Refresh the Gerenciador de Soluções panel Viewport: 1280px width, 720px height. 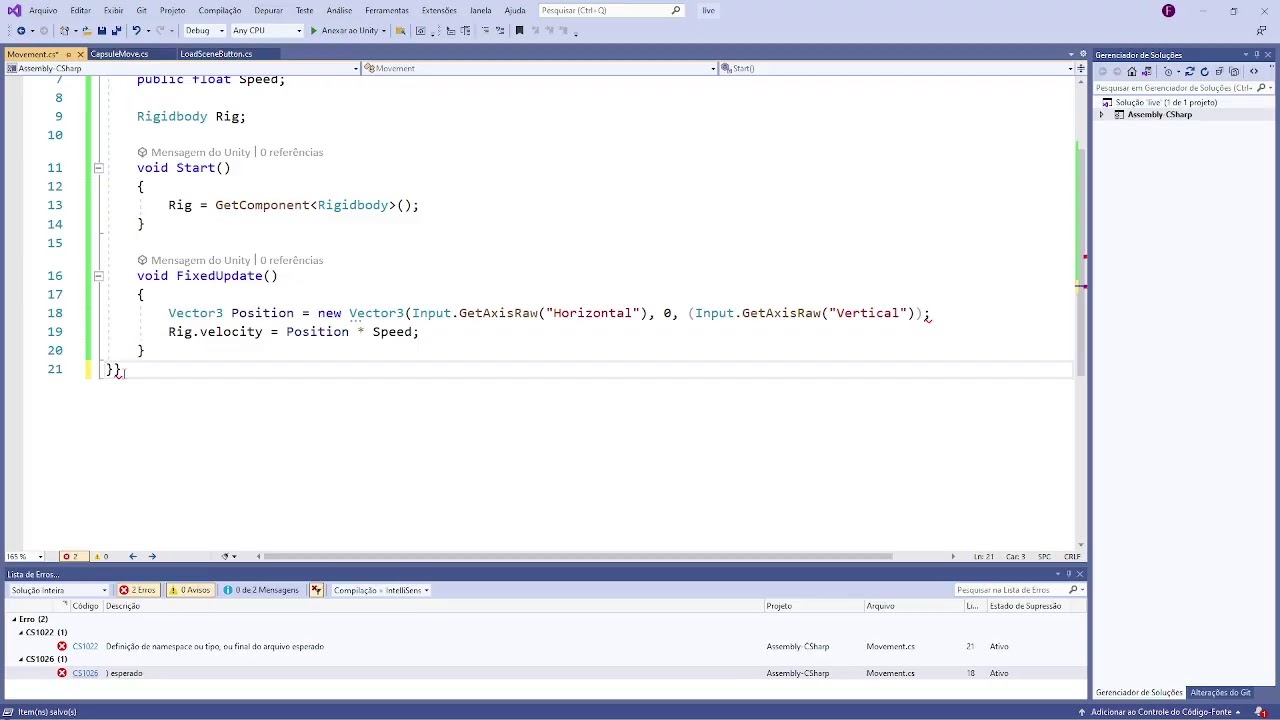click(x=1205, y=72)
